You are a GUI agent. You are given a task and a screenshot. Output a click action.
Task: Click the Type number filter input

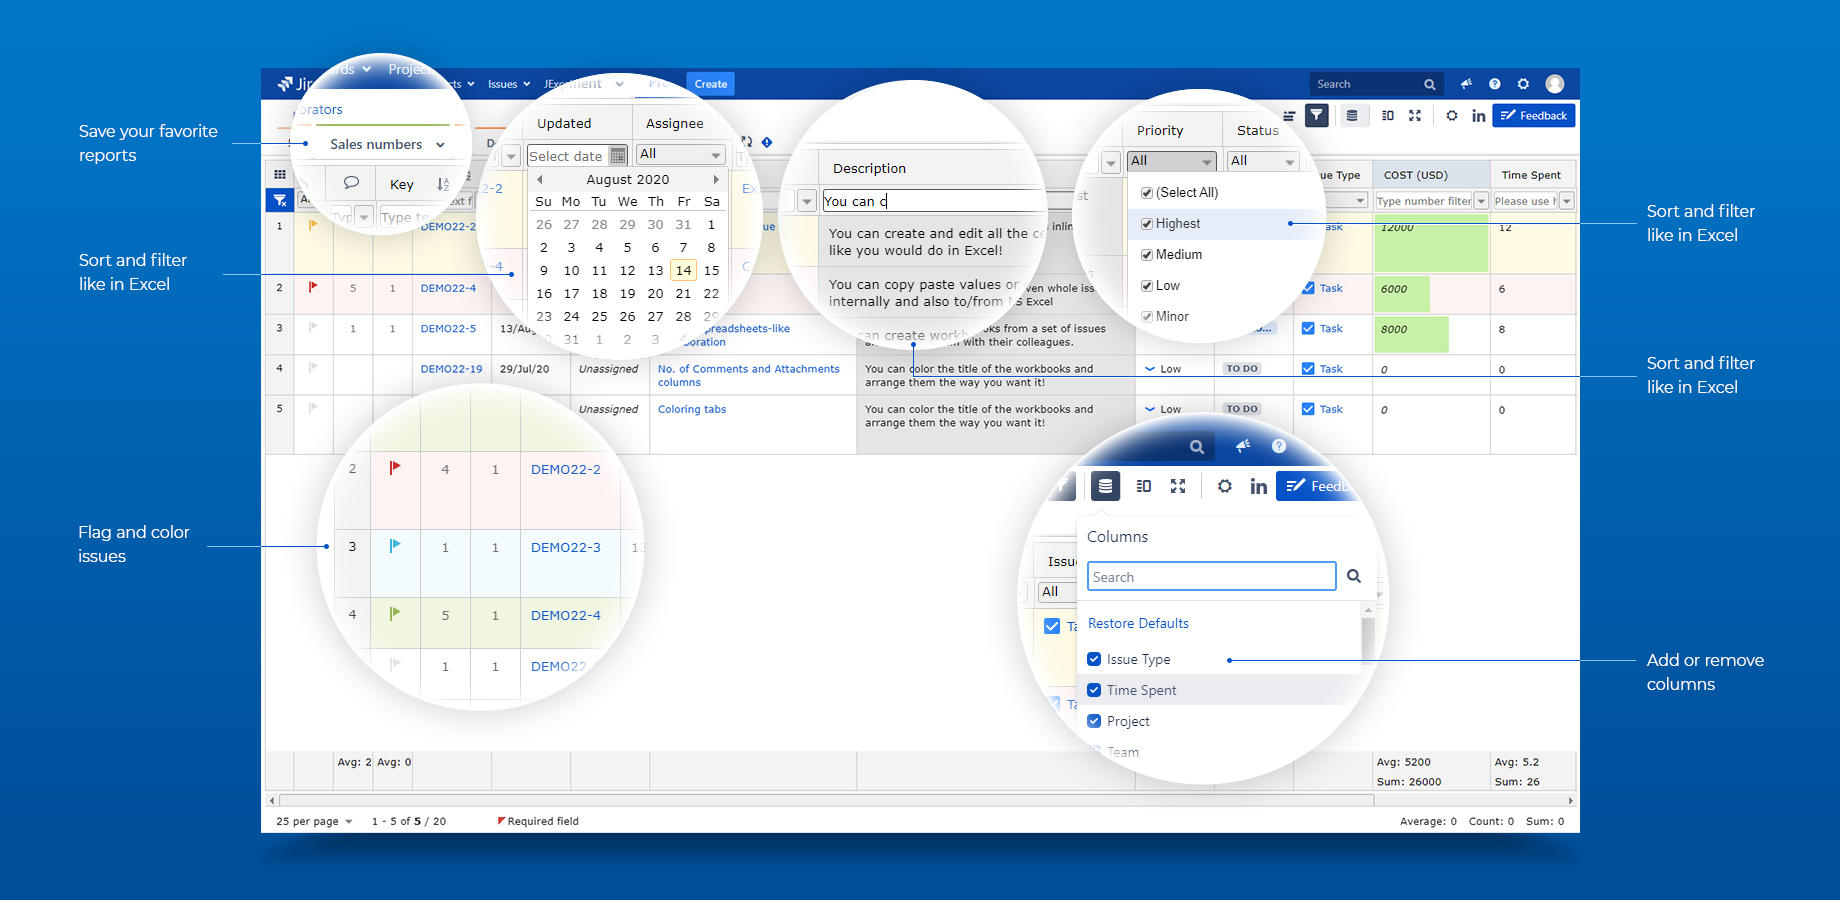click(1424, 201)
